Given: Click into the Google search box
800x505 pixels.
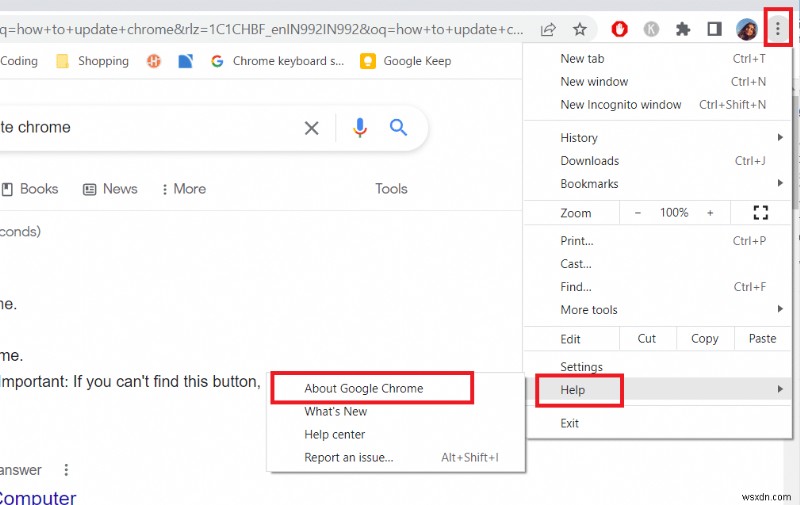Looking at the screenshot, I should pyautogui.click(x=148, y=128).
